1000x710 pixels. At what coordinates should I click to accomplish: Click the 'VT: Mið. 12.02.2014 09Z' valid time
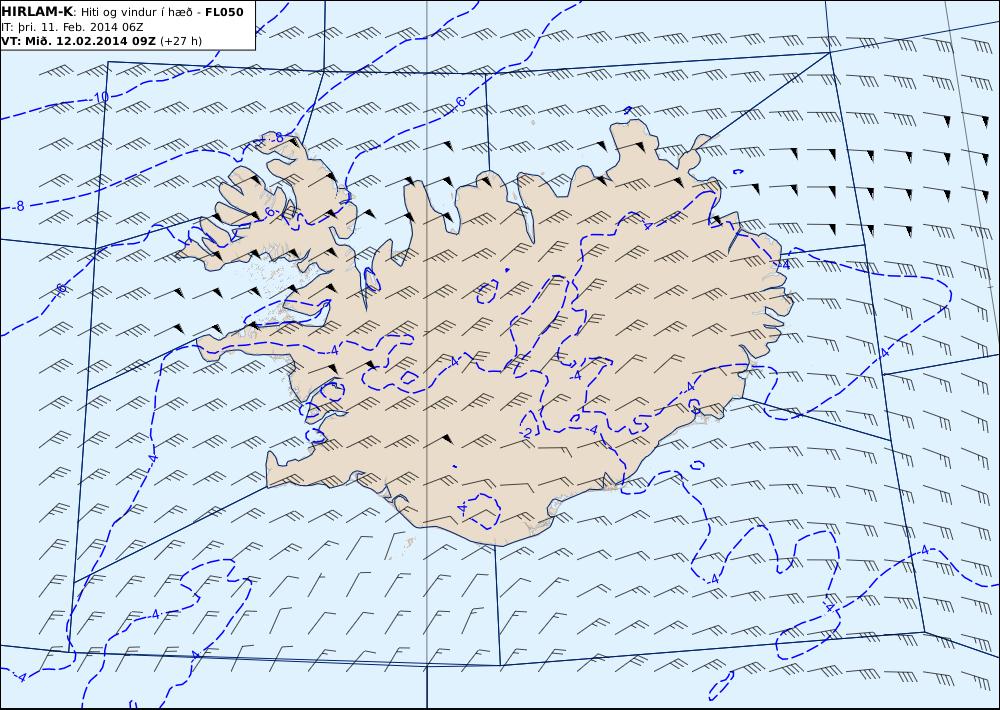pyautogui.click(x=78, y=41)
